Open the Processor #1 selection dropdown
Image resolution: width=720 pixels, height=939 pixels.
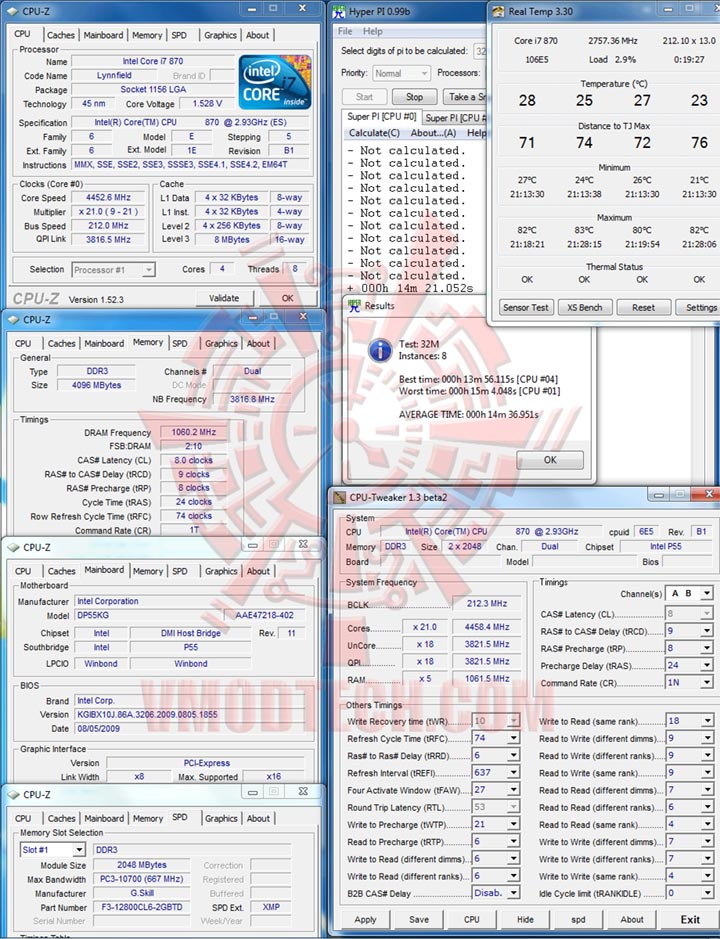click(113, 270)
